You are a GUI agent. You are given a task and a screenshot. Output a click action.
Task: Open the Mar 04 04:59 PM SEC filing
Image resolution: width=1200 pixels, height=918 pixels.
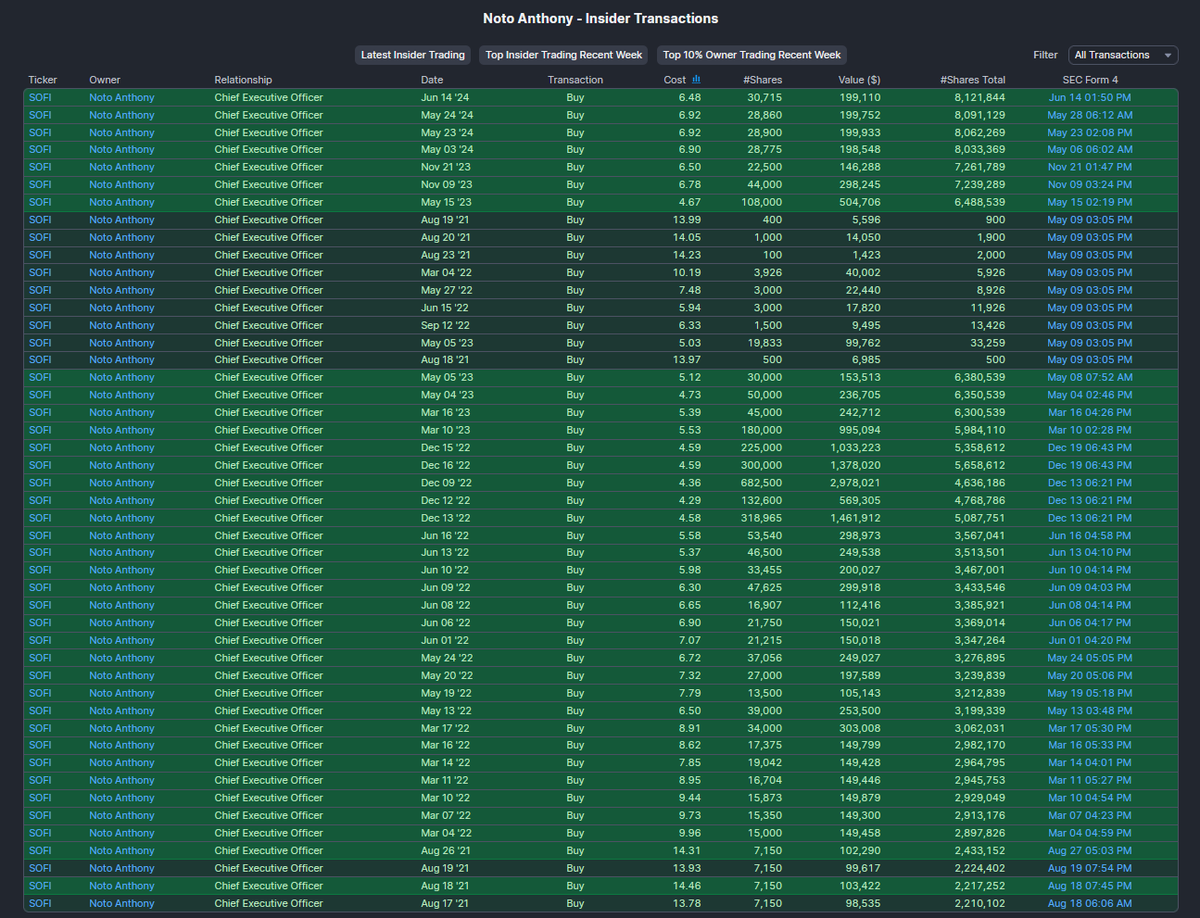coord(1090,833)
